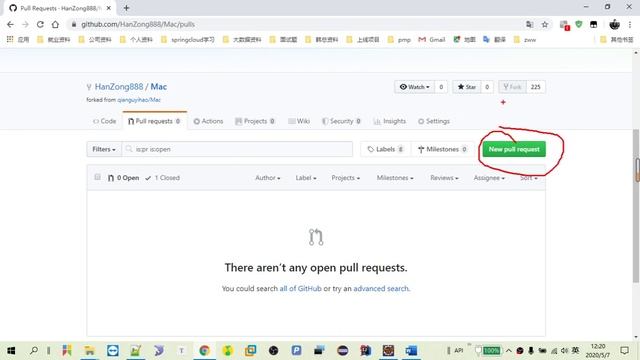Go back with the browser back arrow

[10, 24]
